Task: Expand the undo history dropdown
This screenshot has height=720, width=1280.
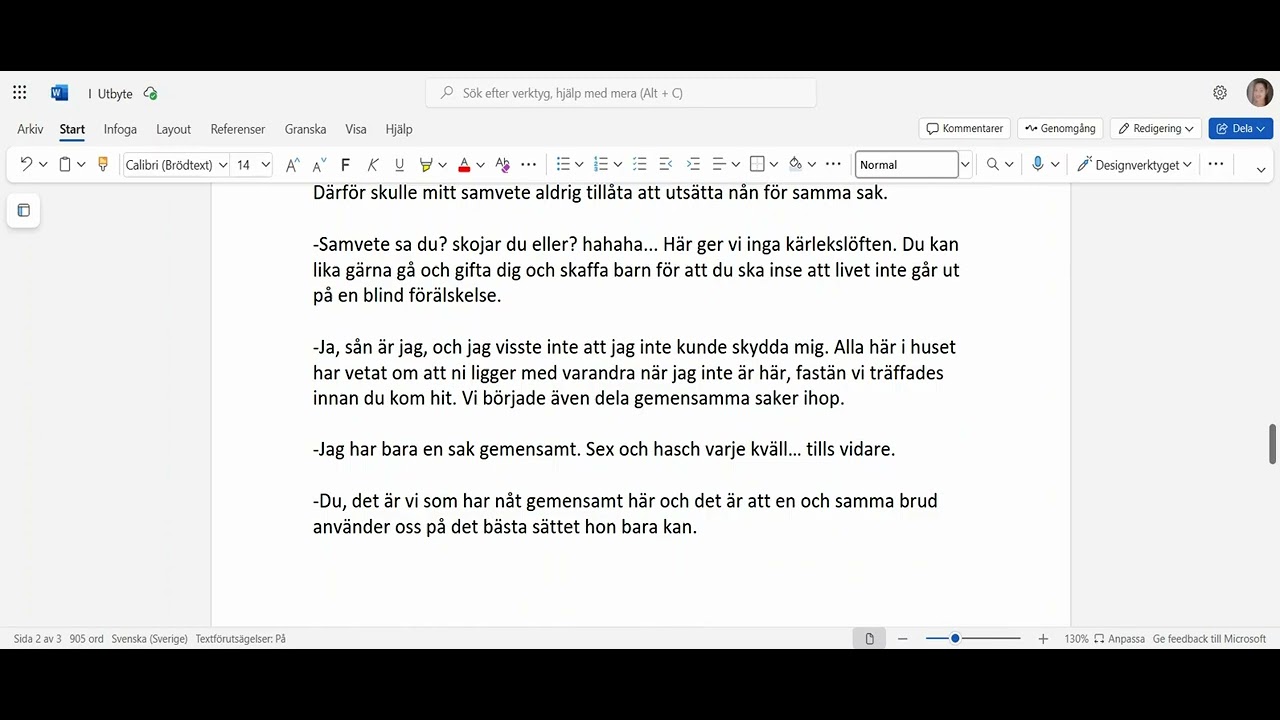Action: tap(43, 165)
